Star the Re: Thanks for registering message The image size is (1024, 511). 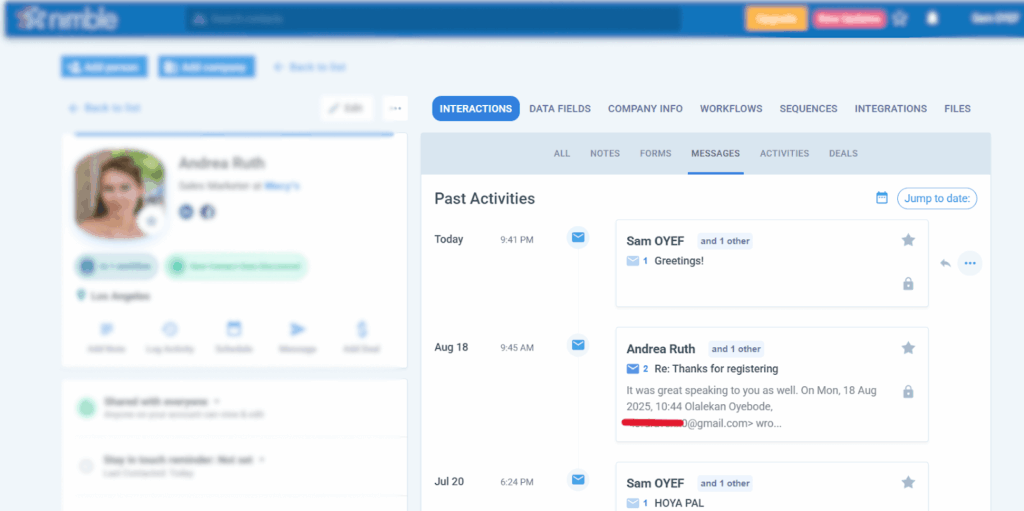908,348
